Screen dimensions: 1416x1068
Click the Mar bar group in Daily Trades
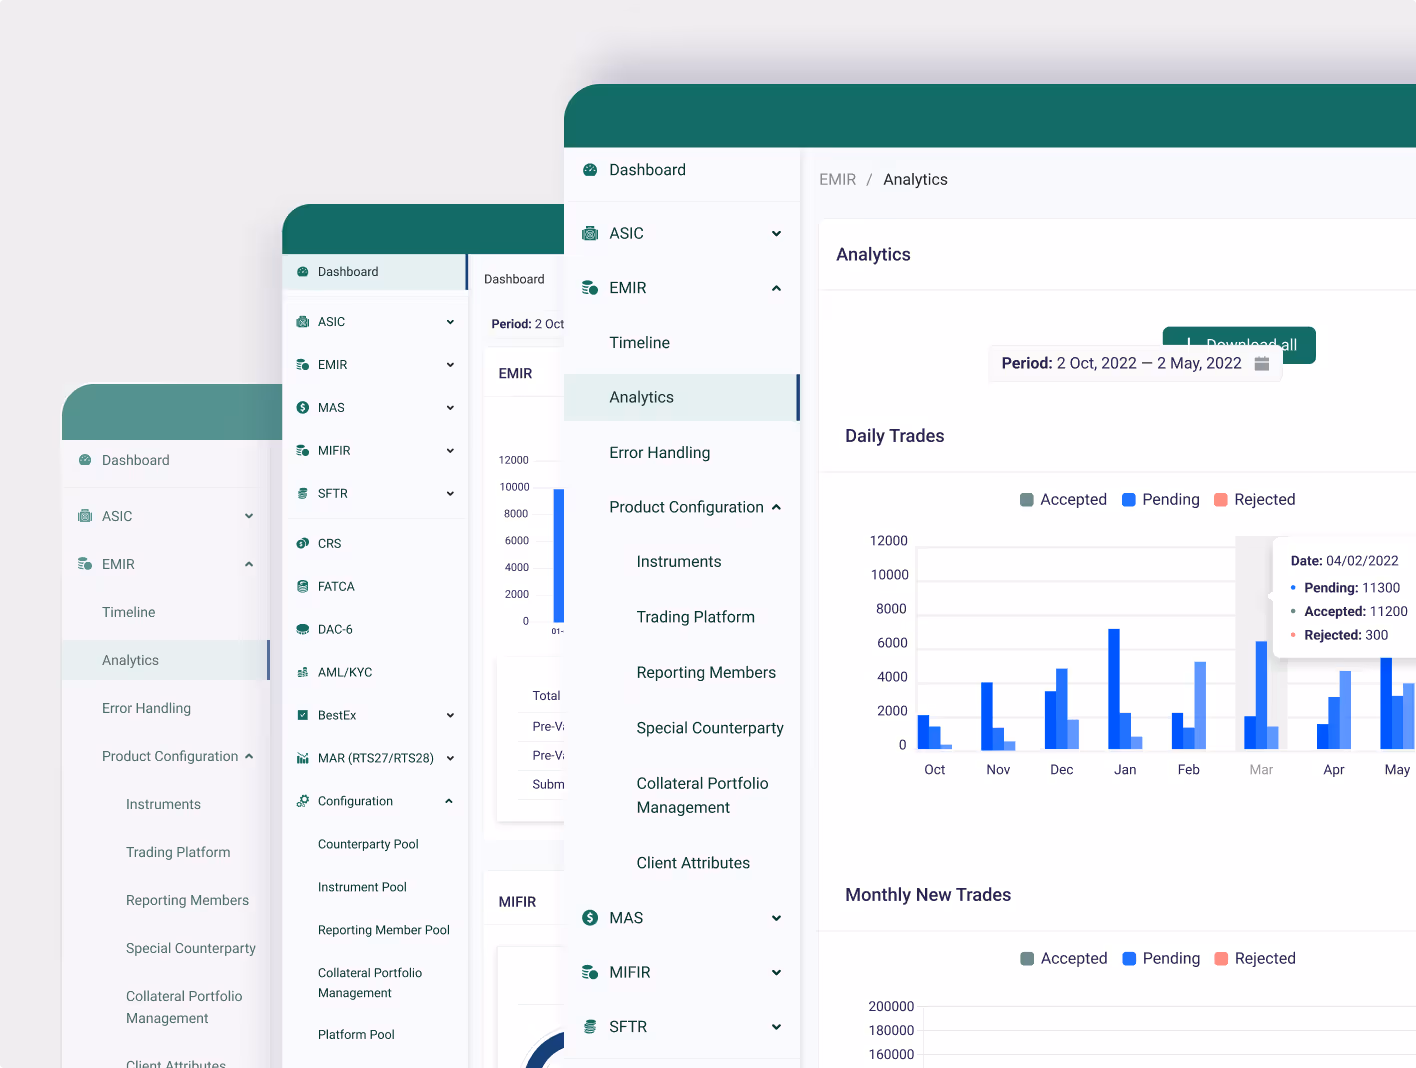click(x=1261, y=695)
